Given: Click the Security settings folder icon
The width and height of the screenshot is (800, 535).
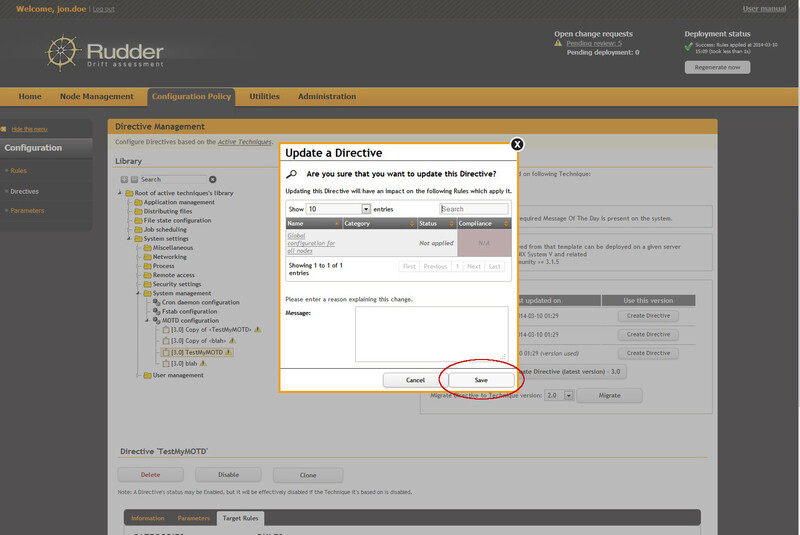Looking at the screenshot, I should point(147,285).
